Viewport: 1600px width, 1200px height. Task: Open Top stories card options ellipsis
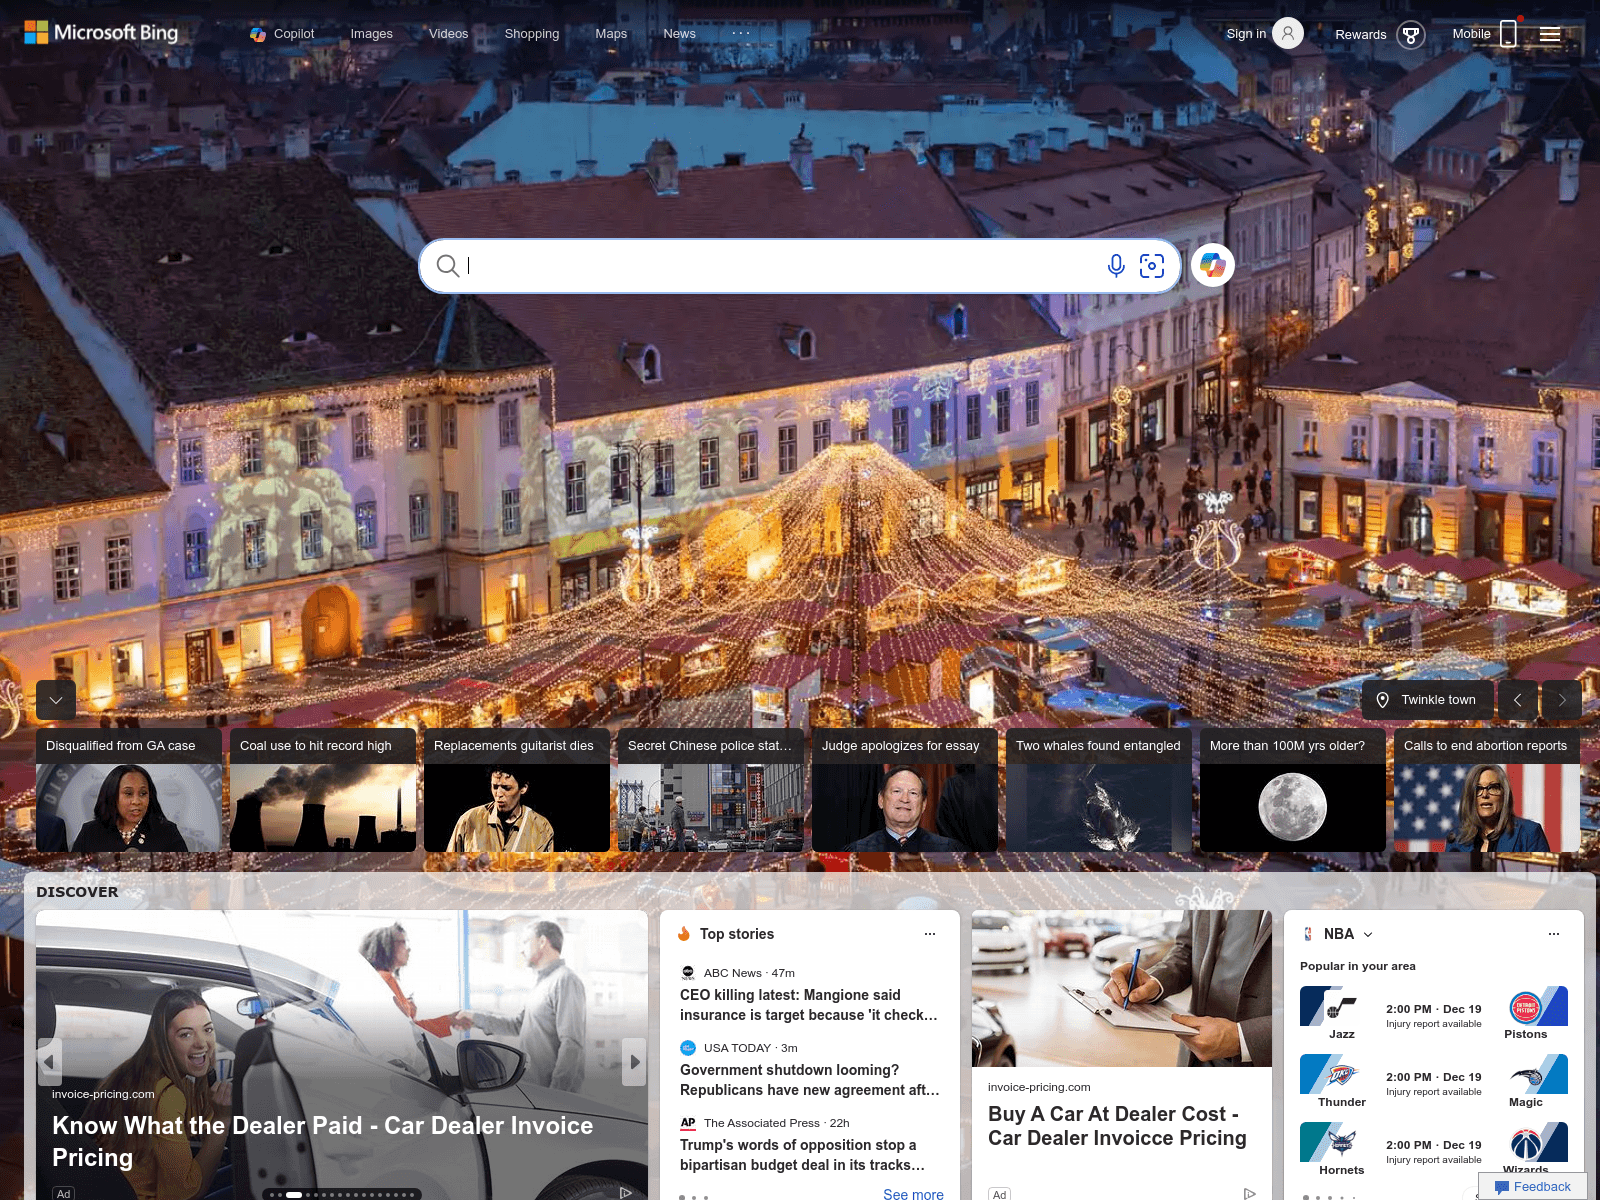pos(930,934)
